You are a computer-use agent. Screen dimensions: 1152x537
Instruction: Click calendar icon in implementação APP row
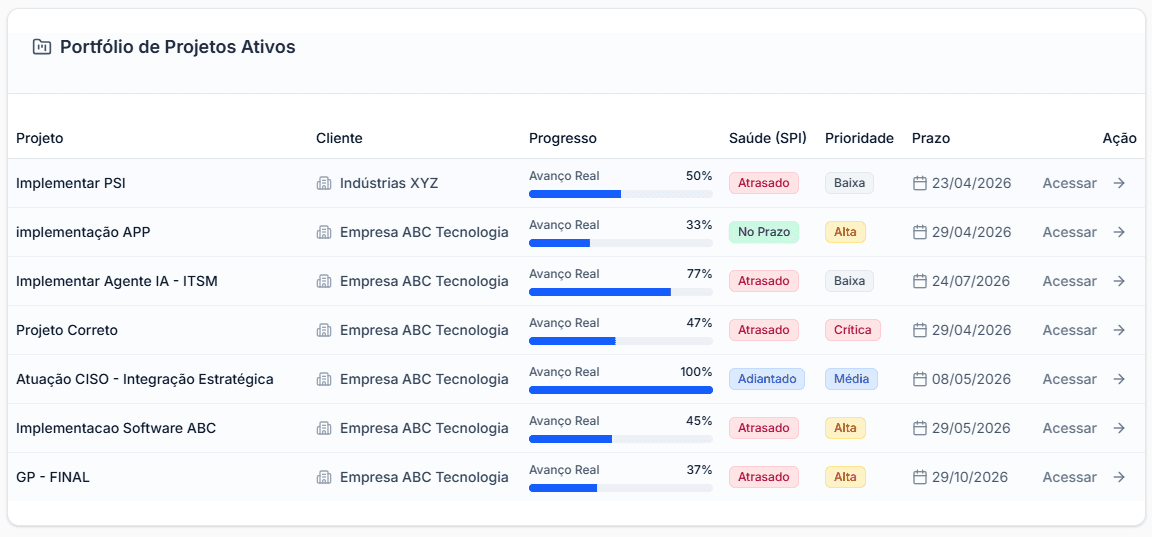pyautogui.click(x=919, y=232)
